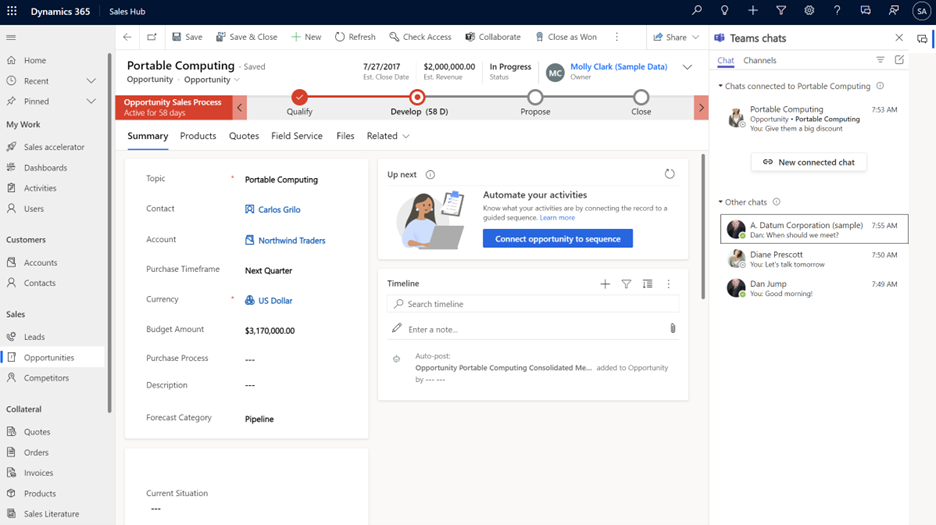Open the Files tab

pyautogui.click(x=345, y=136)
